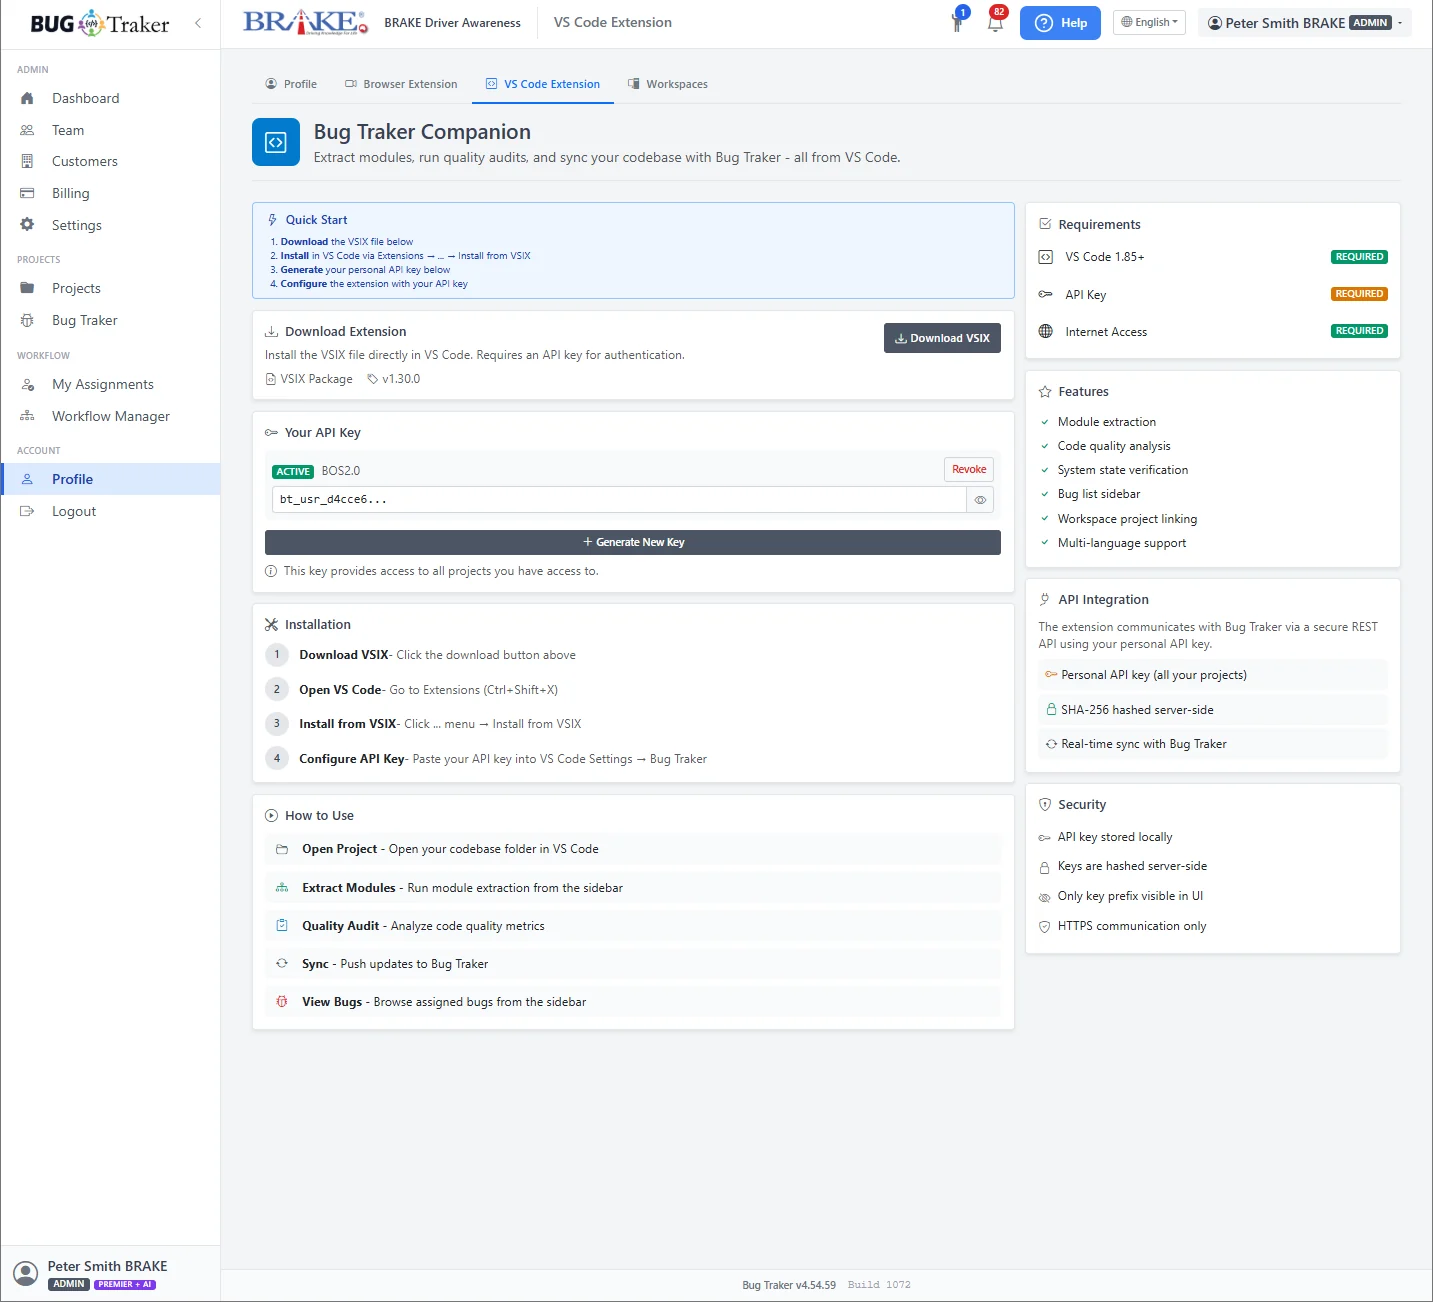Click the My Assignments icon
Screen dimensions: 1433x1302
[27, 384]
